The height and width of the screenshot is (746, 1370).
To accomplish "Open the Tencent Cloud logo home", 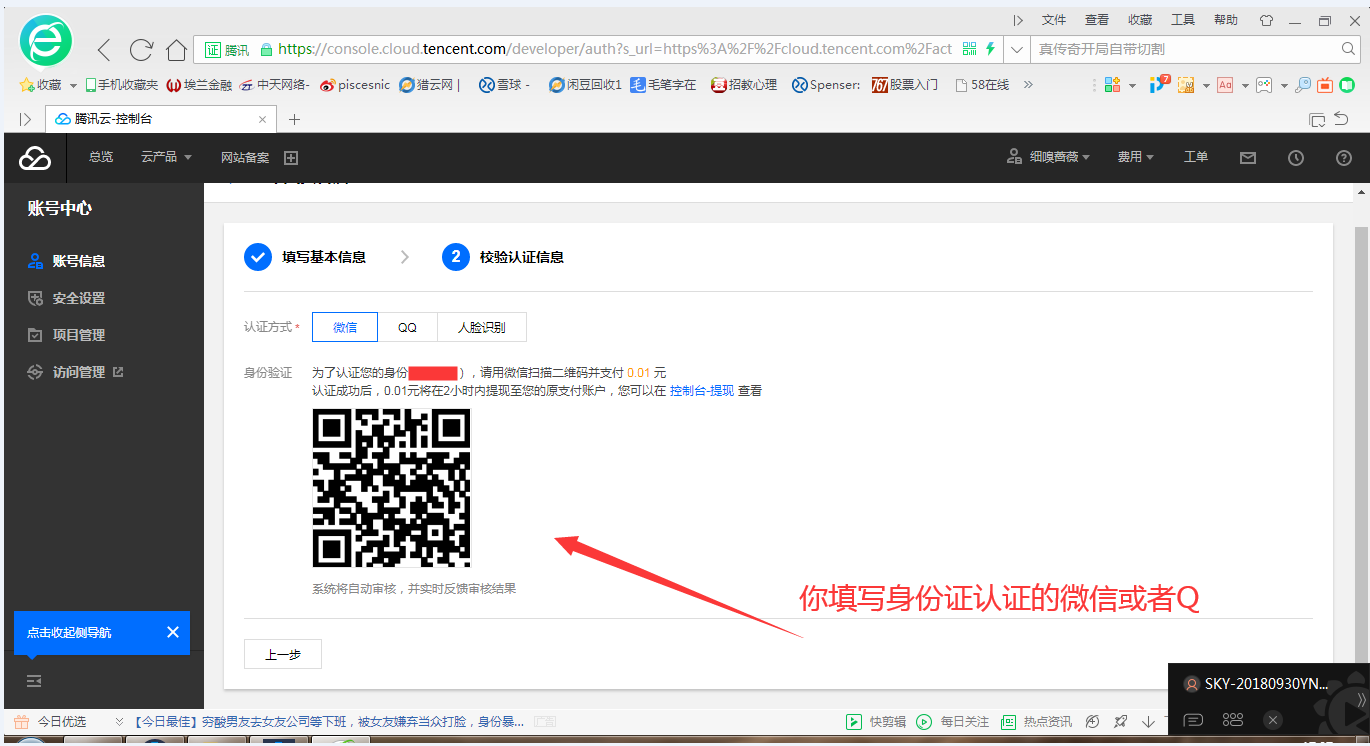I will [x=35, y=157].
